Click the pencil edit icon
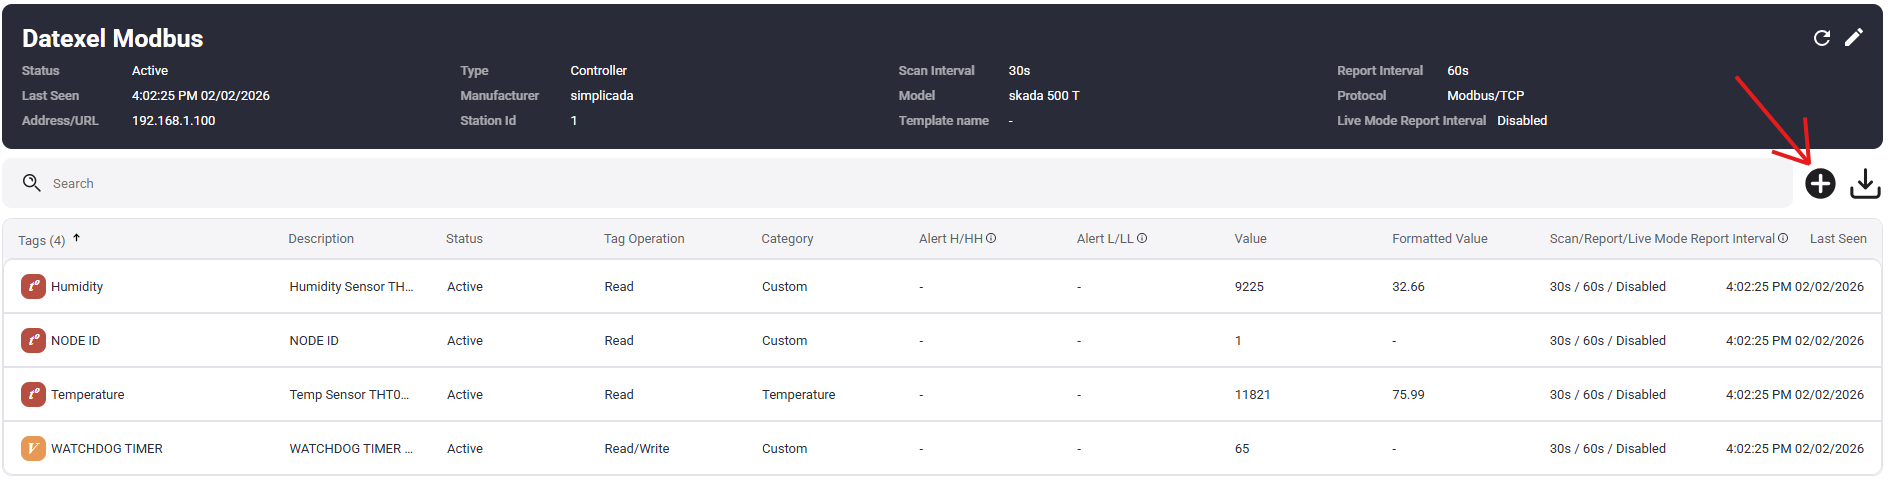Screen dimensions: 1895x487 point(1853,37)
